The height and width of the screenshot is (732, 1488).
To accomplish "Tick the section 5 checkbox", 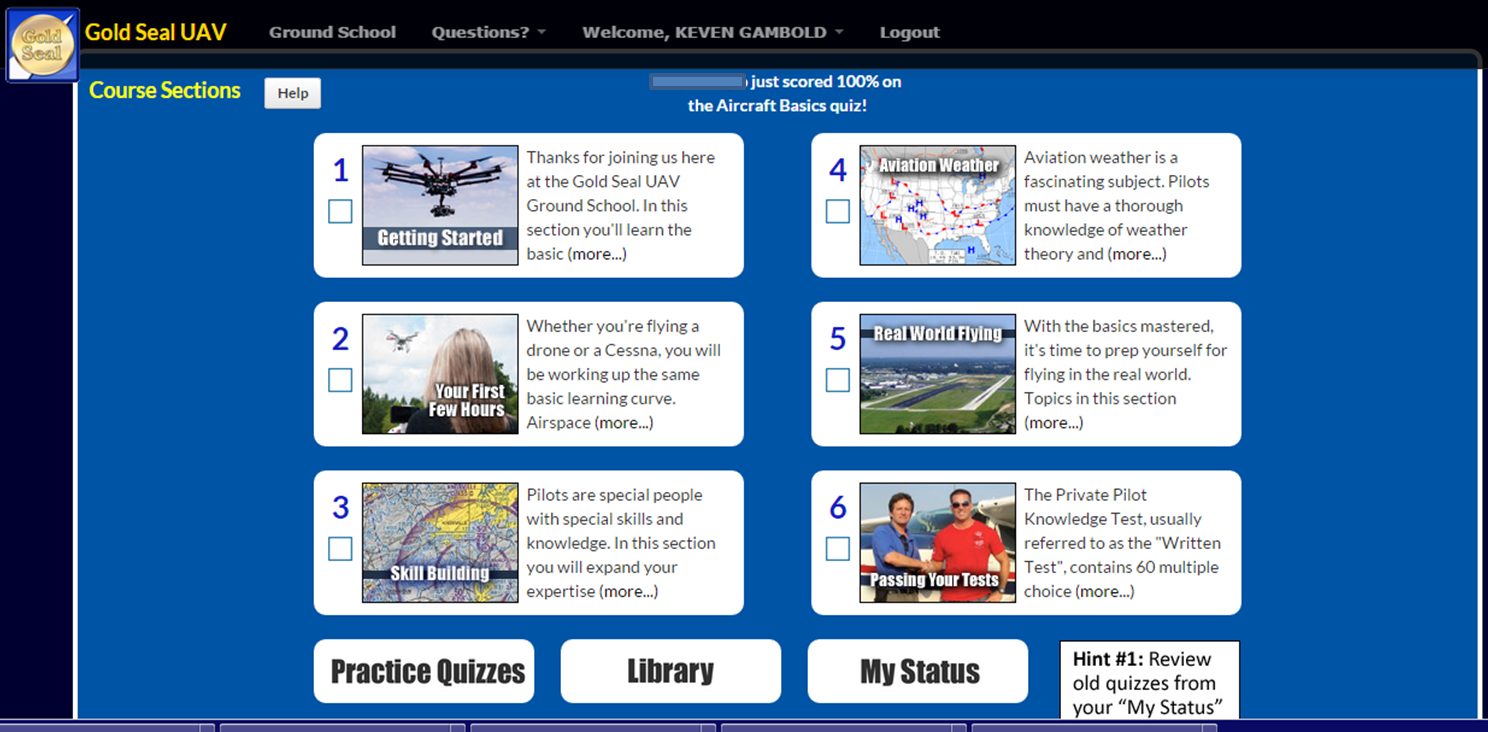I will pyautogui.click(x=838, y=380).
